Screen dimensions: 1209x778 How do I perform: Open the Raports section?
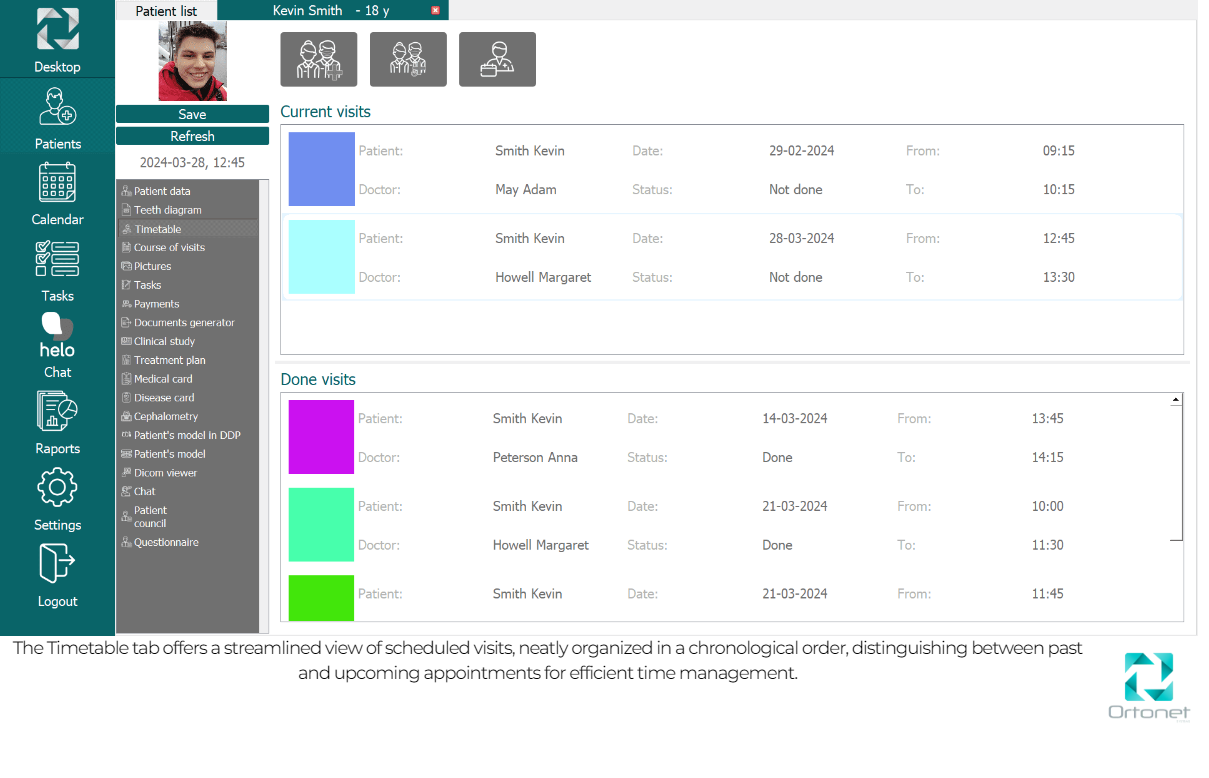pyautogui.click(x=57, y=422)
